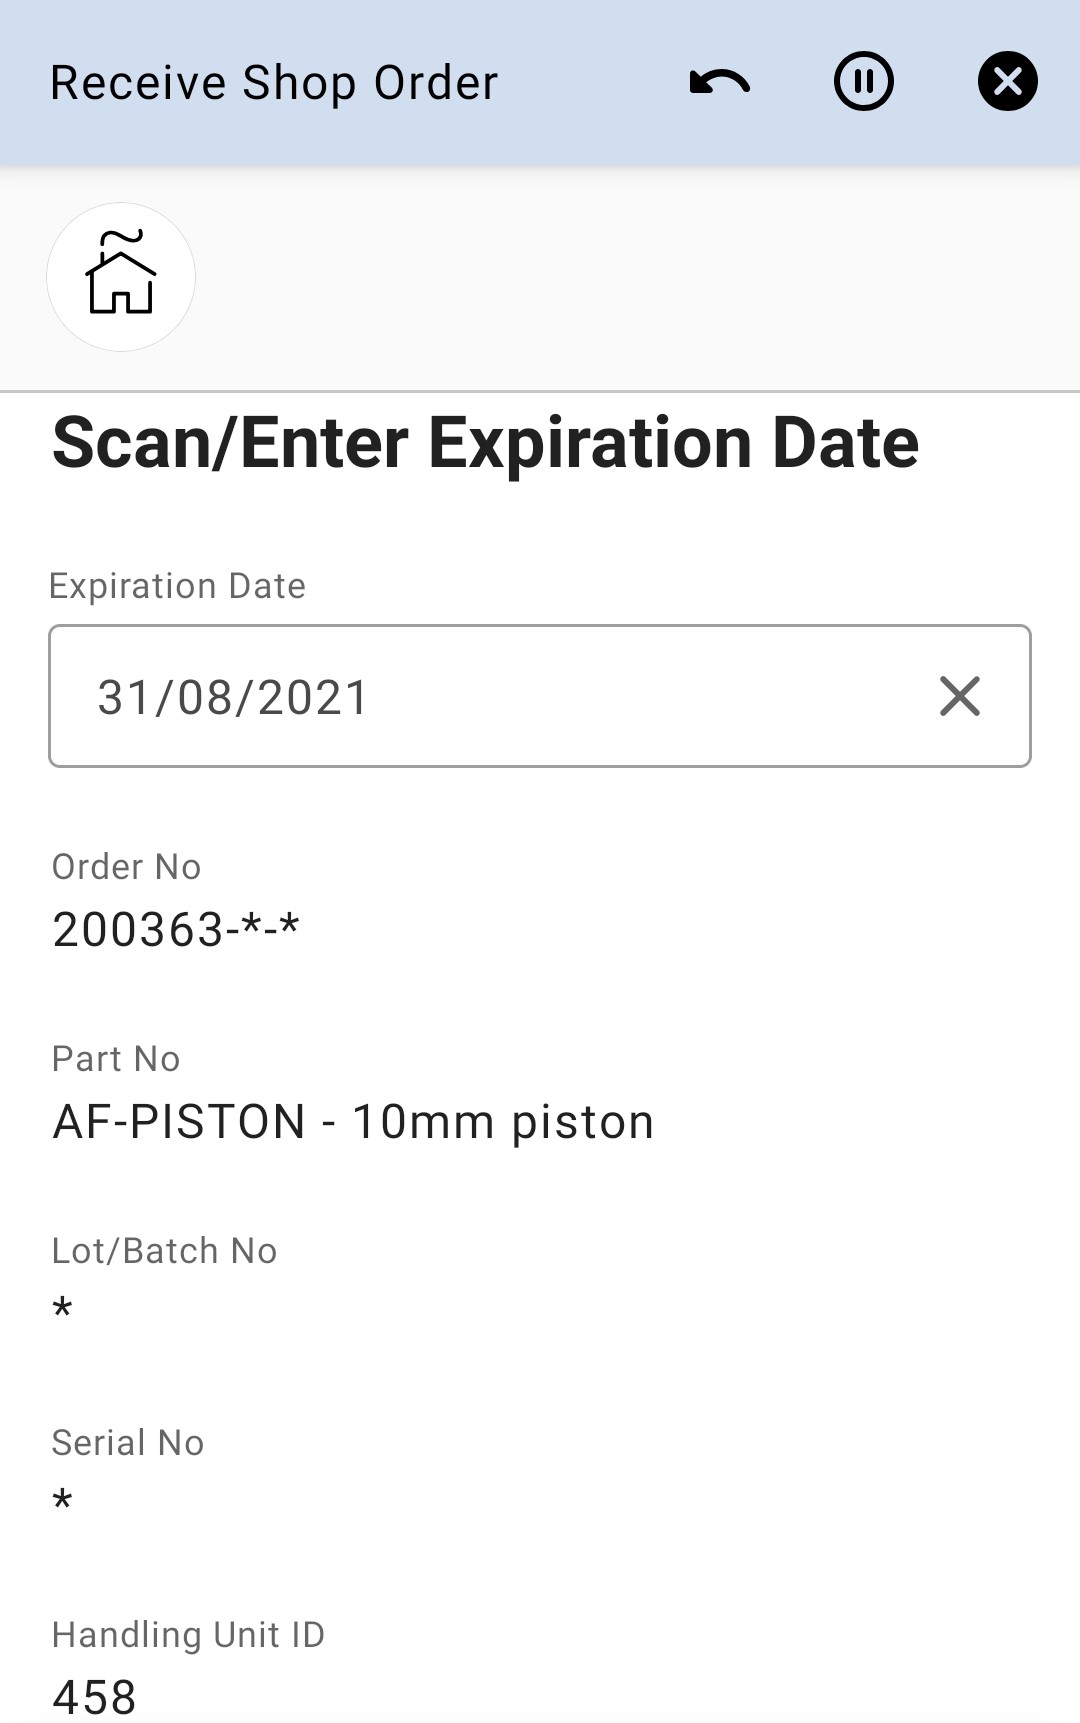
Task: Click the Part No label
Action: [116, 1059]
